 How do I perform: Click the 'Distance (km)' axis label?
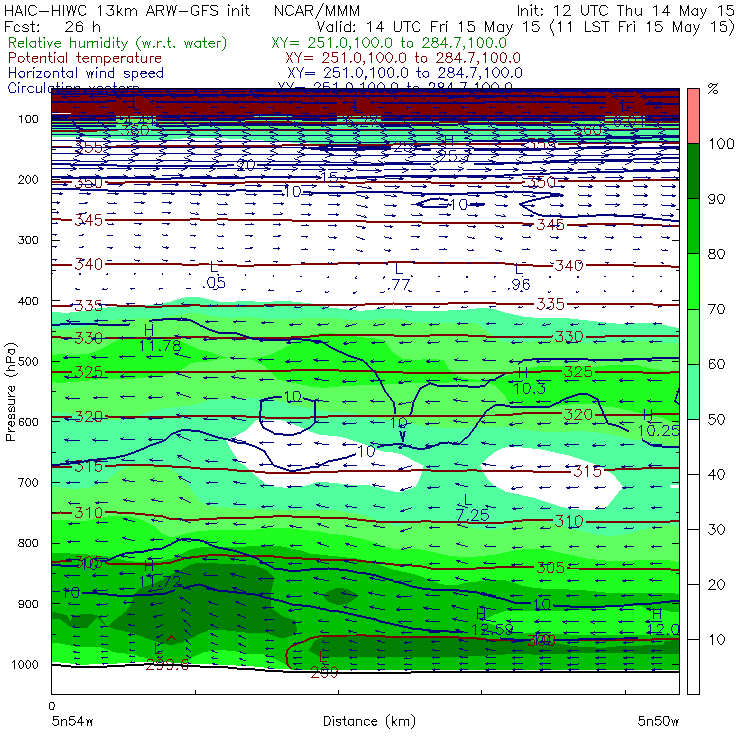coord(369,721)
